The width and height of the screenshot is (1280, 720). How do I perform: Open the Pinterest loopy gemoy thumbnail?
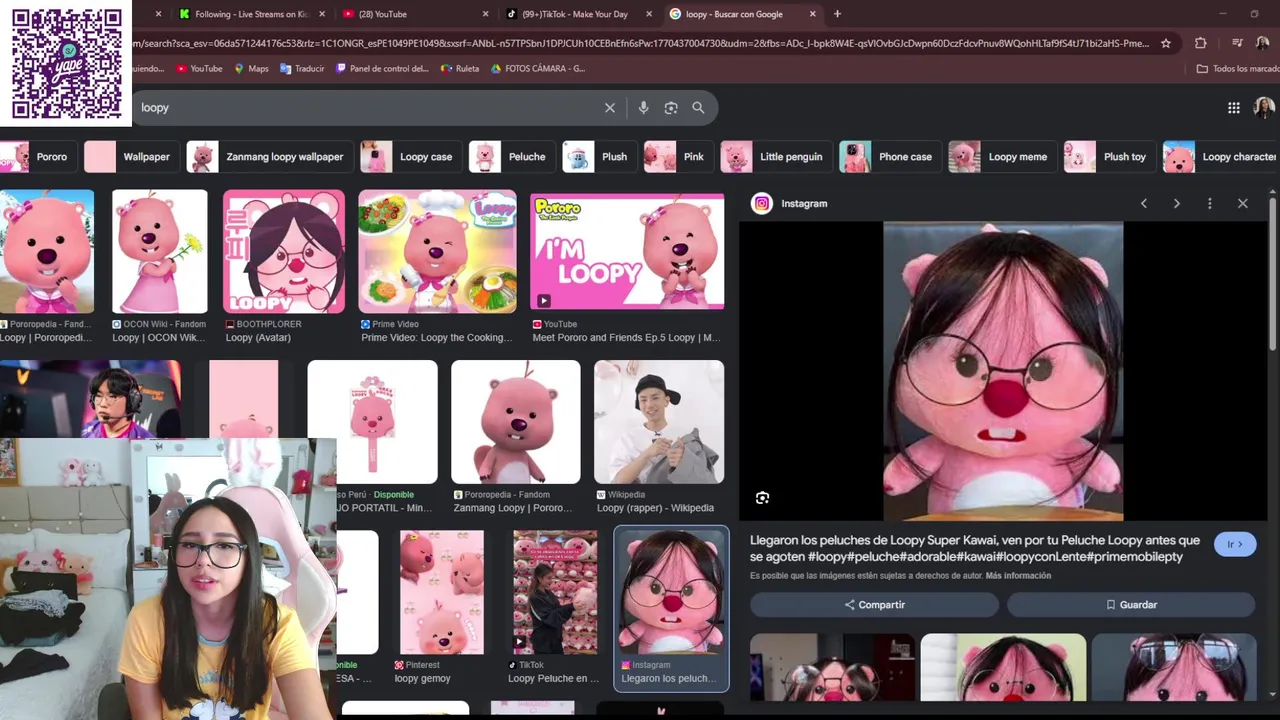[x=441, y=592]
